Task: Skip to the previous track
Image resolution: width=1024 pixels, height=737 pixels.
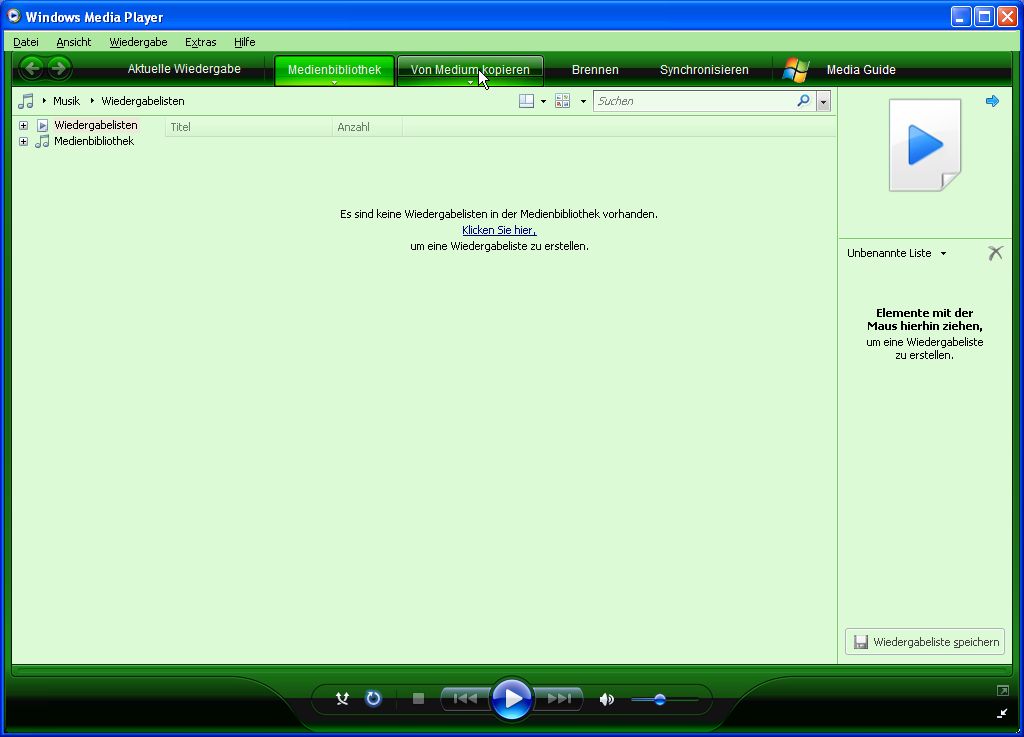Action: tap(465, 699)
